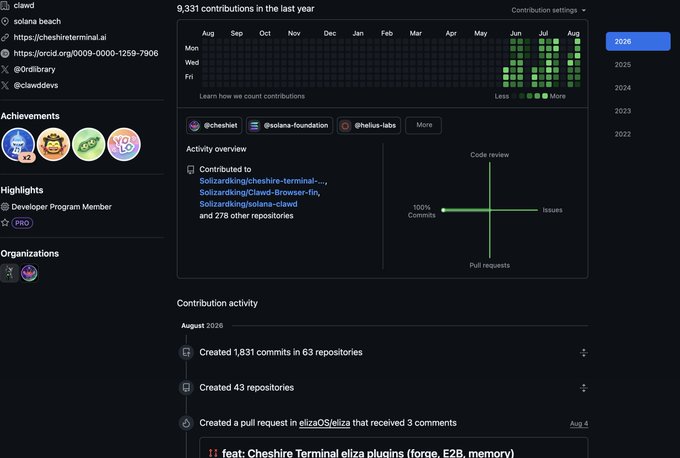
Task: Click the 100% Commits point on activity chart
Action: point(443,210)
